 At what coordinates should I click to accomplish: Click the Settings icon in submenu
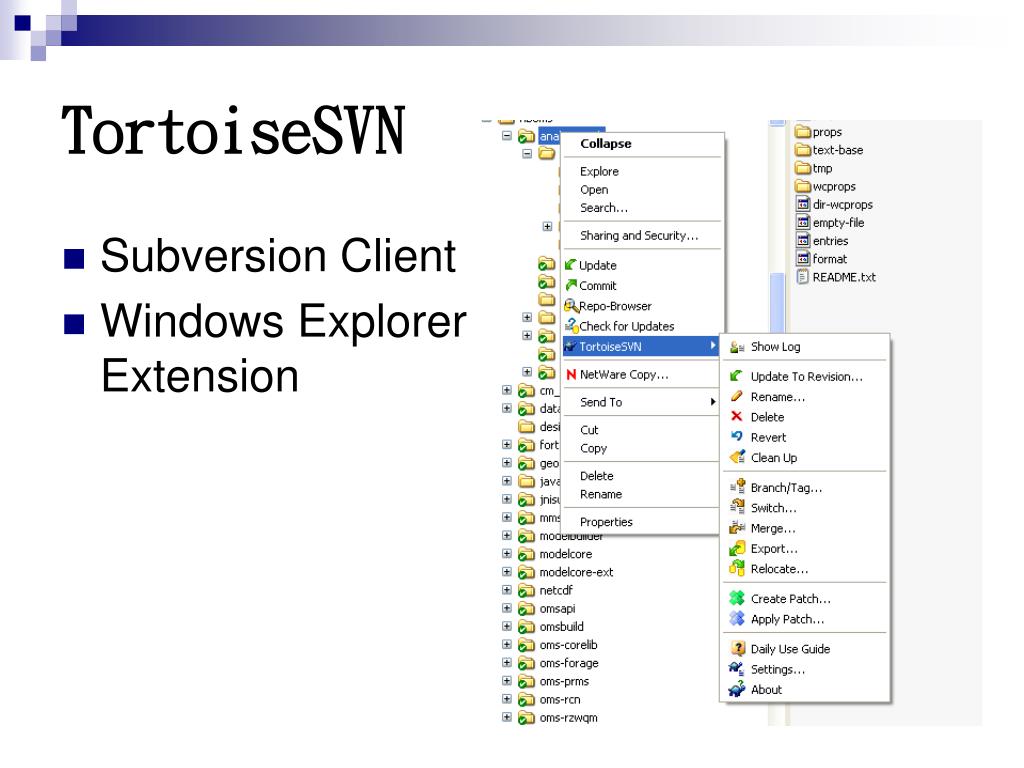pyautogui.click(x=737, y=669)
